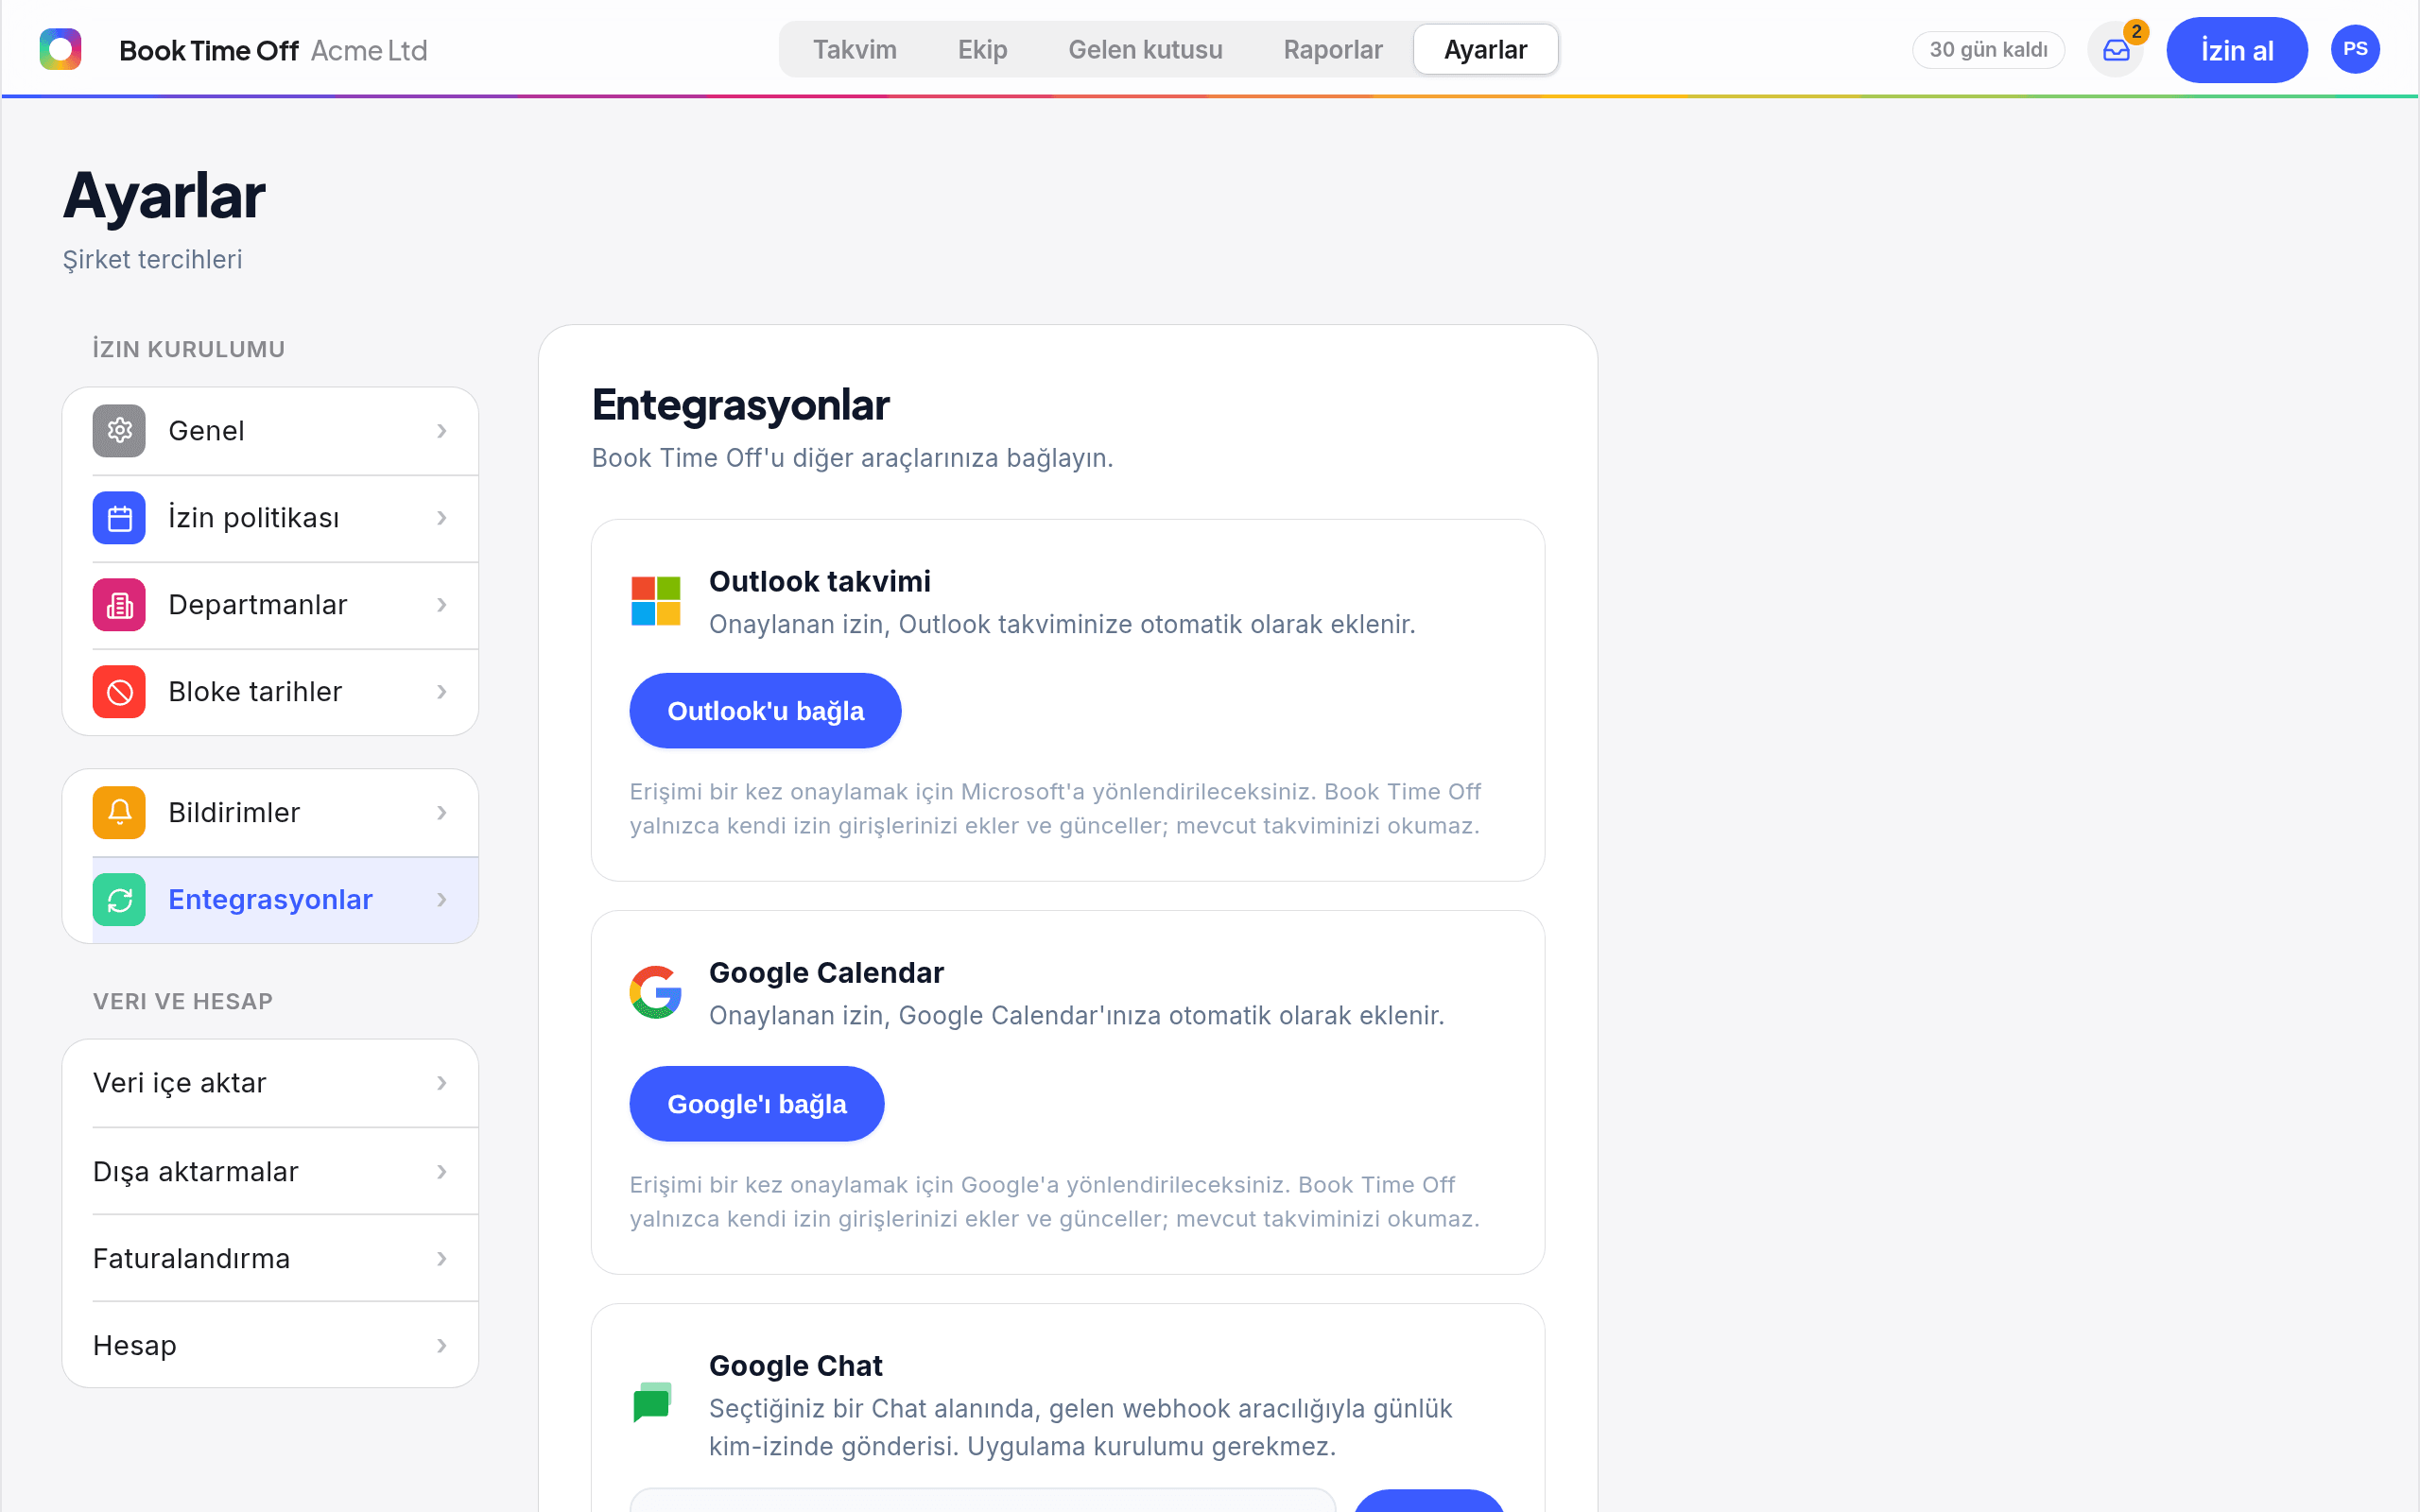
Task: Expand the Dışa aktarmalar chevron
Action: 442,1172
